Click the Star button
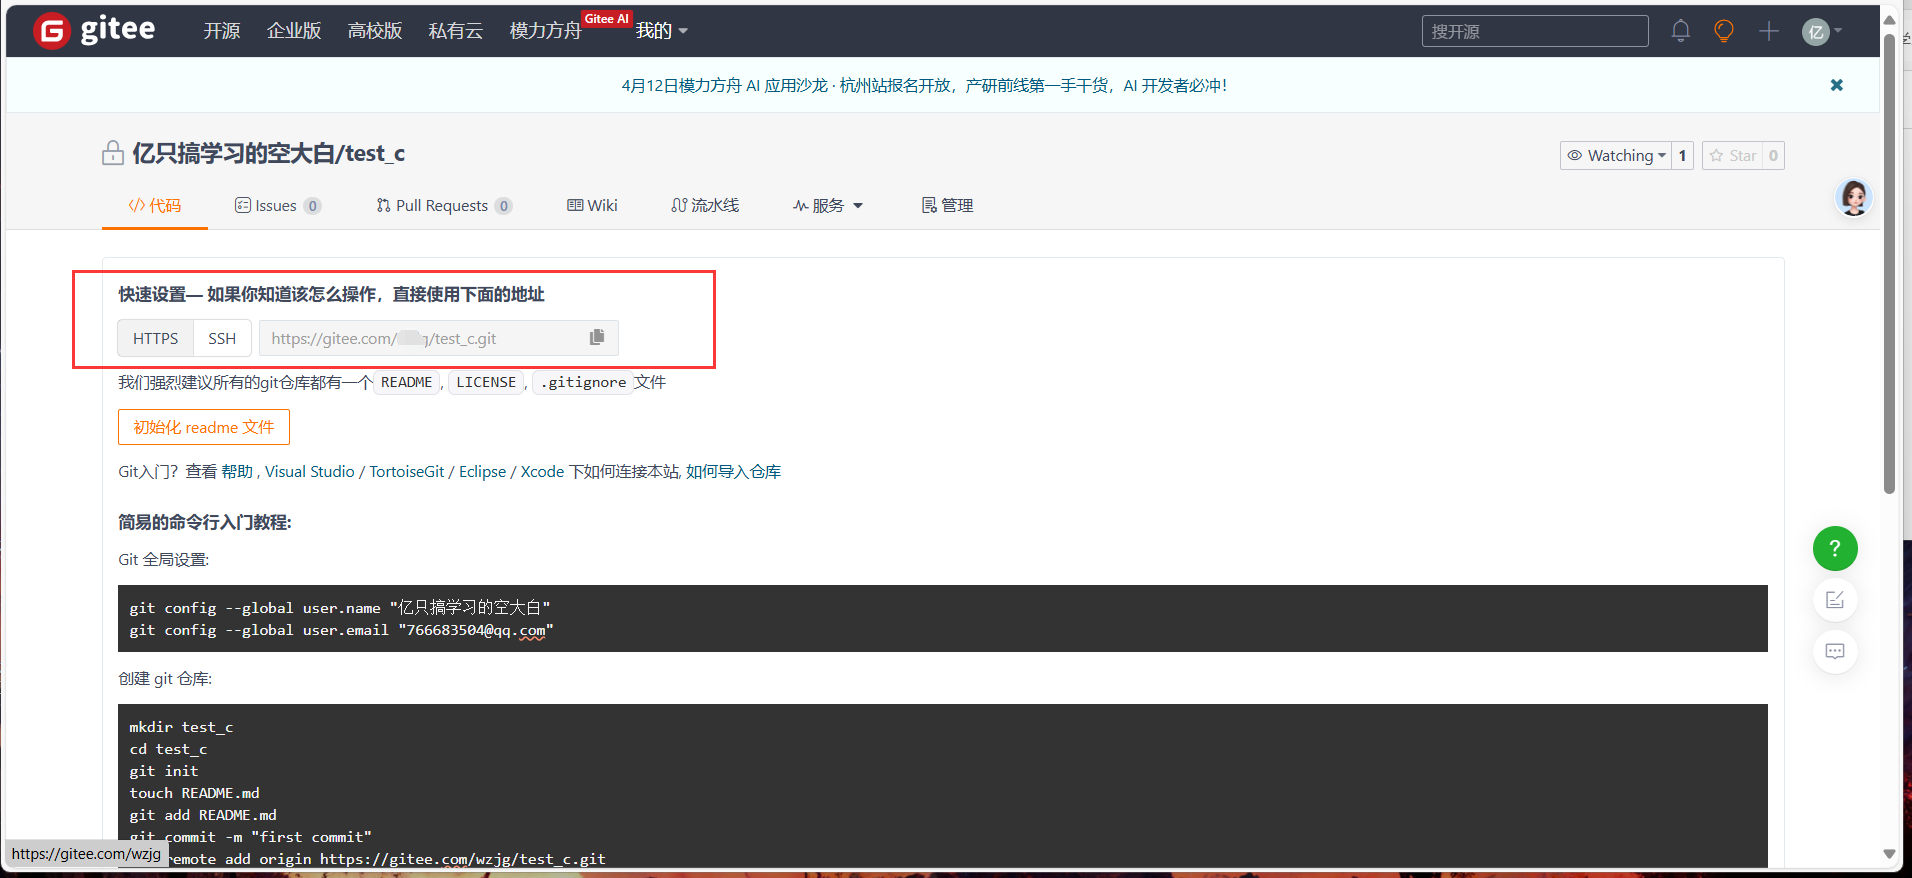Viewport: 1912px width, 878px height. (x=1733, y=155)
